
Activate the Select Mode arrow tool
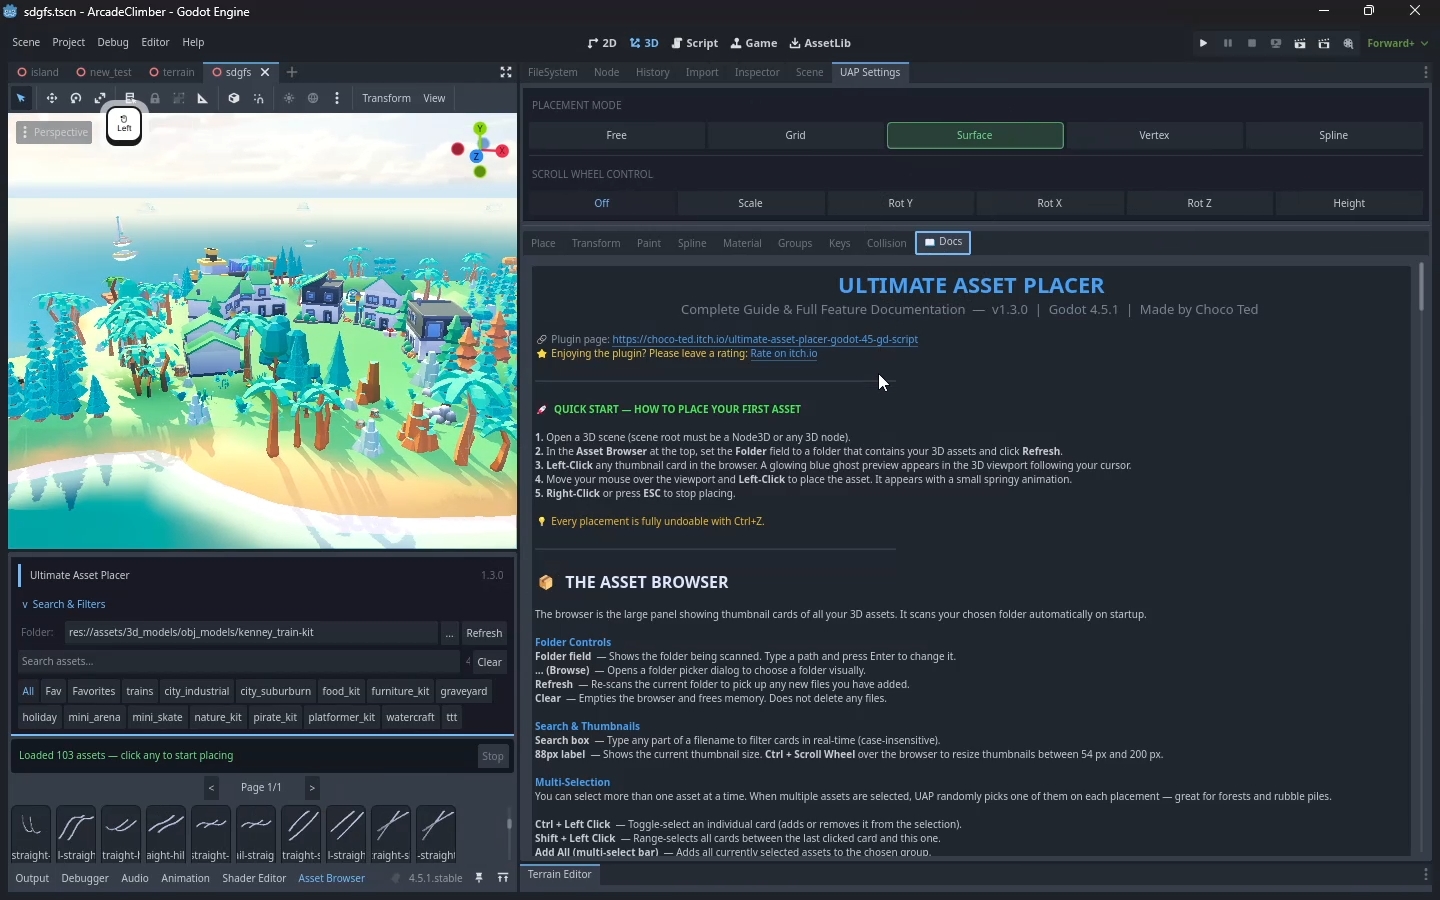click(21, 99)
